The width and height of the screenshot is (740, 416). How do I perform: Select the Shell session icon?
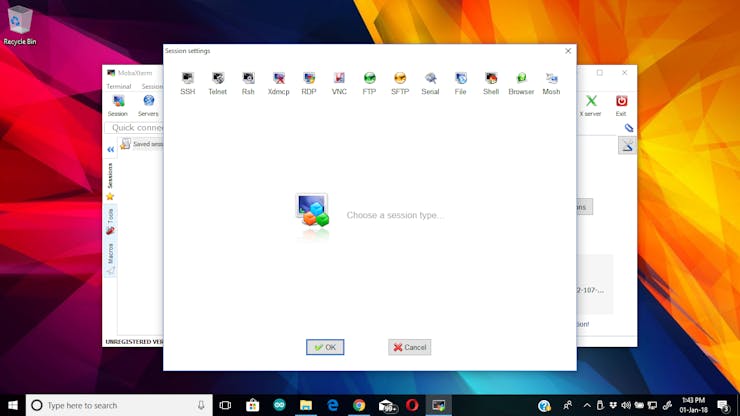coord(491,83)
